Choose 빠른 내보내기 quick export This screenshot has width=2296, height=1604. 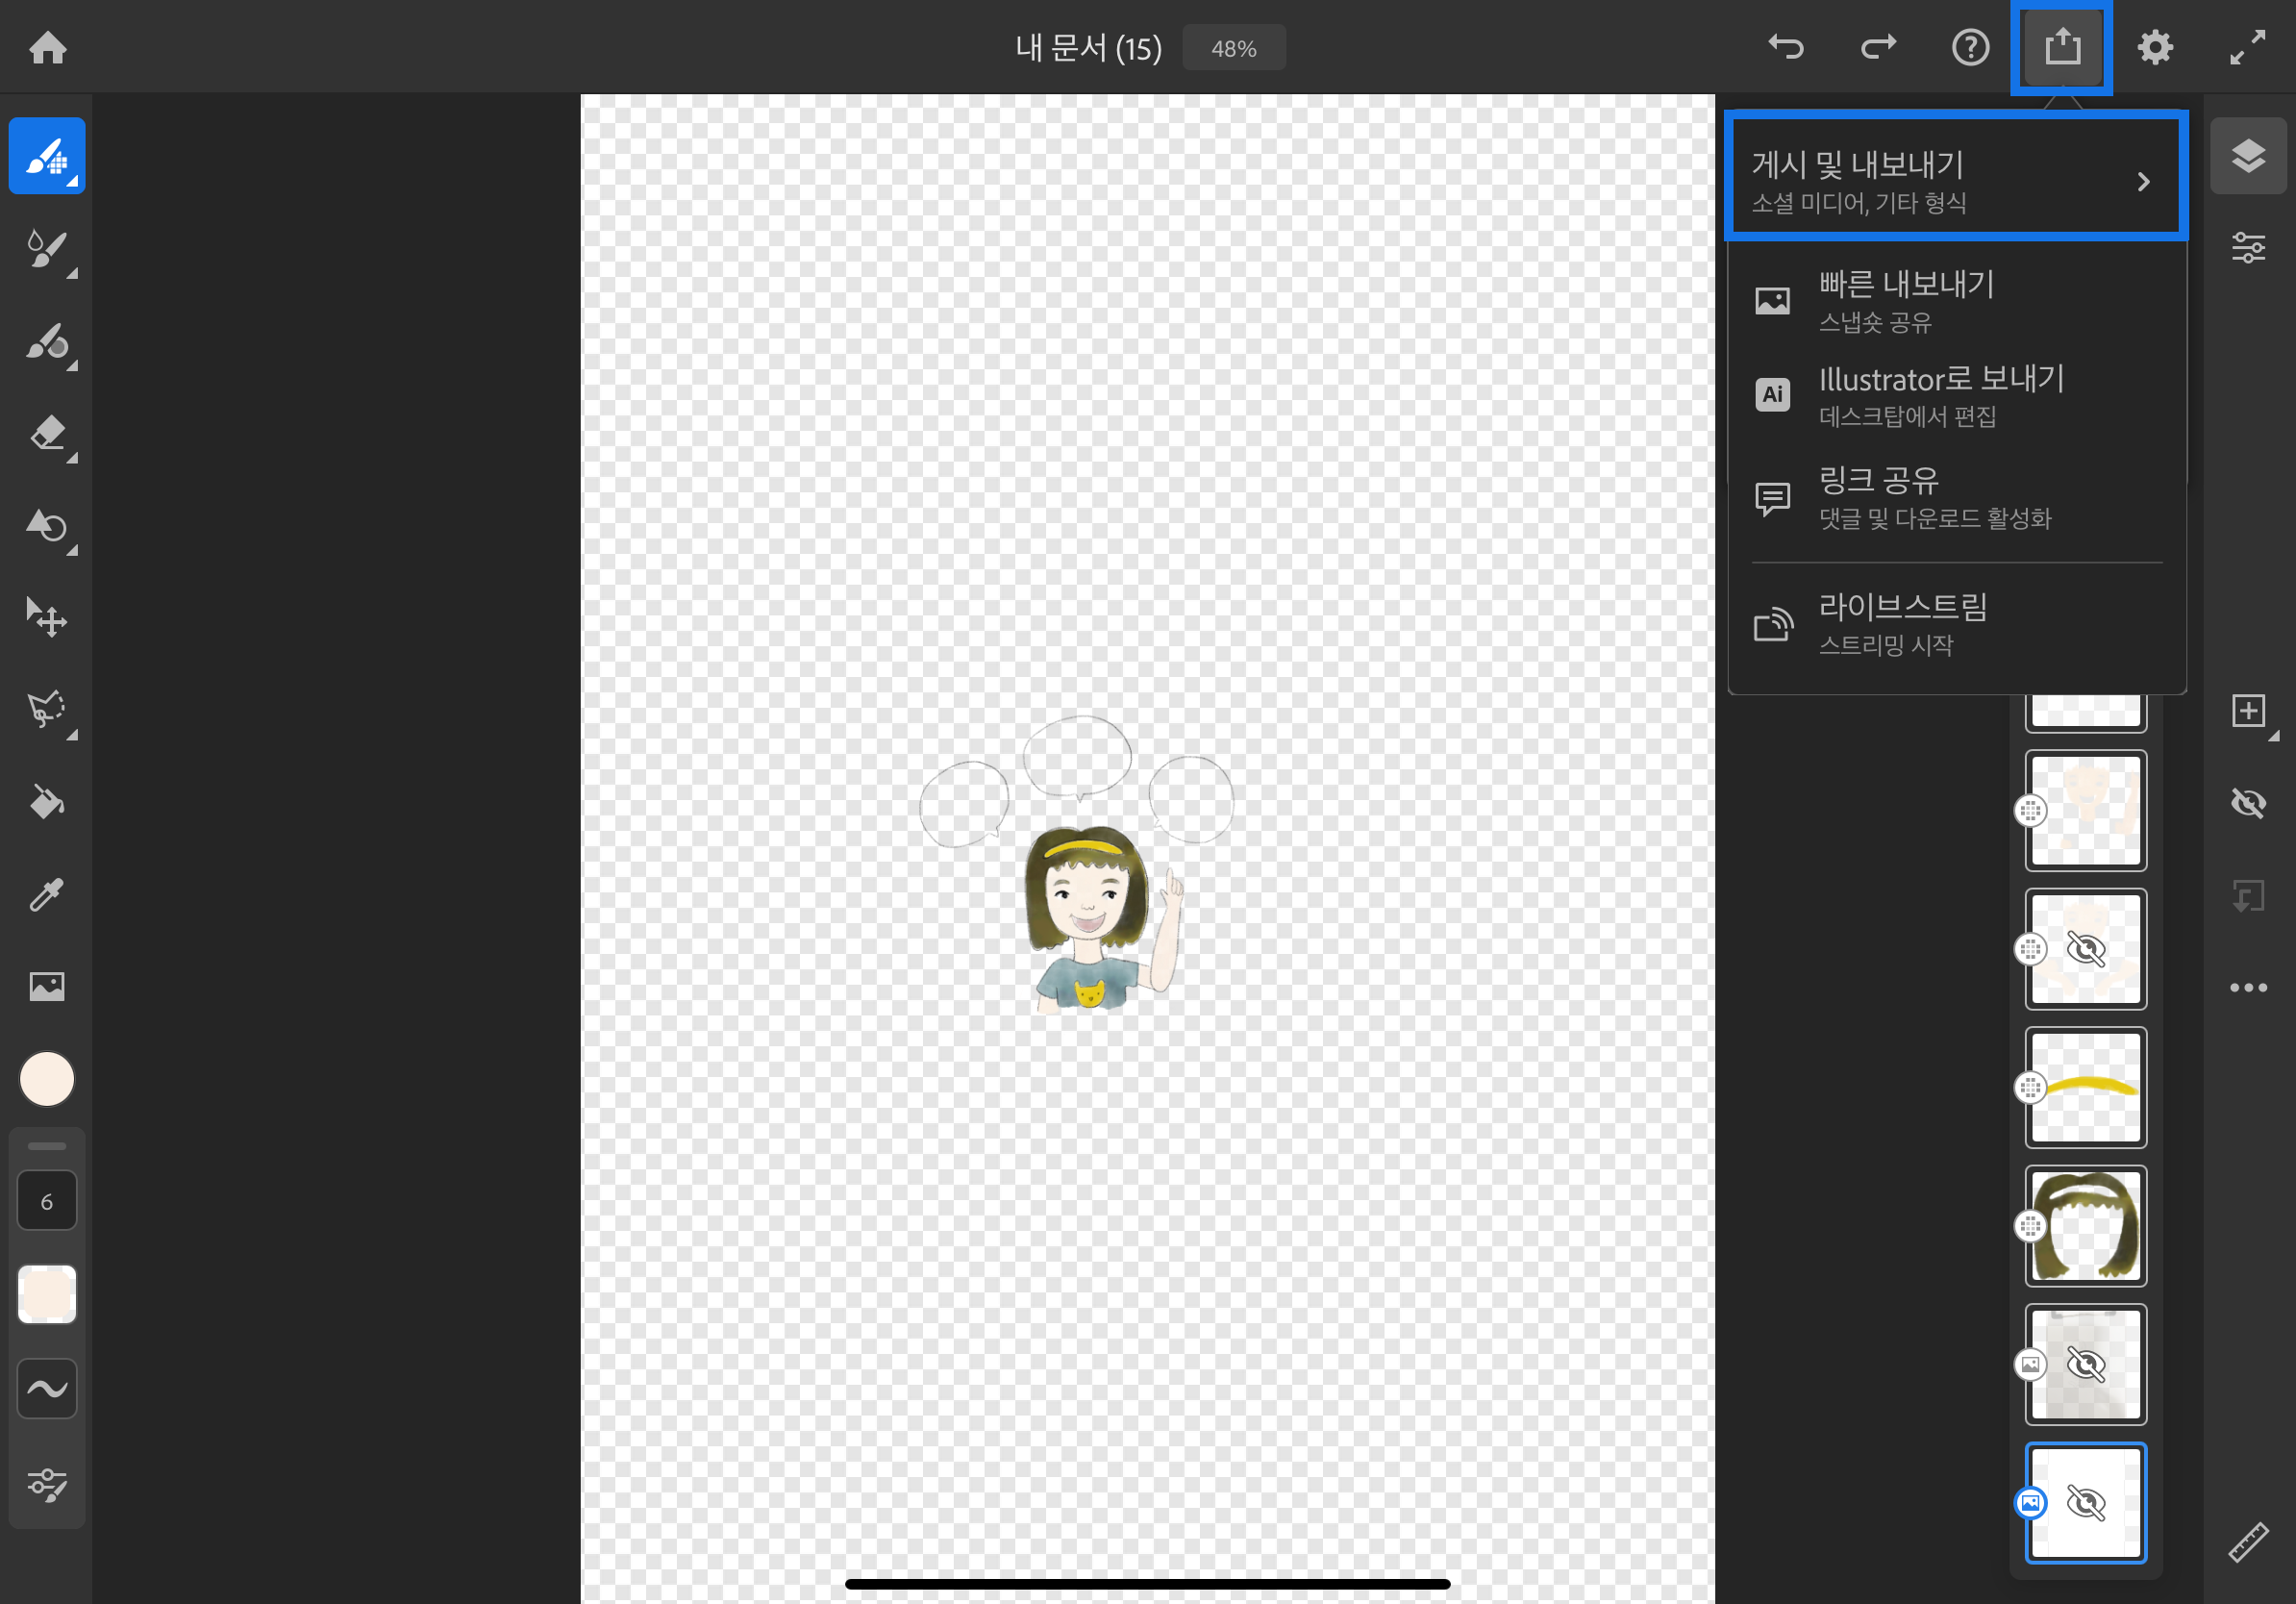[x=1905, y=300]
